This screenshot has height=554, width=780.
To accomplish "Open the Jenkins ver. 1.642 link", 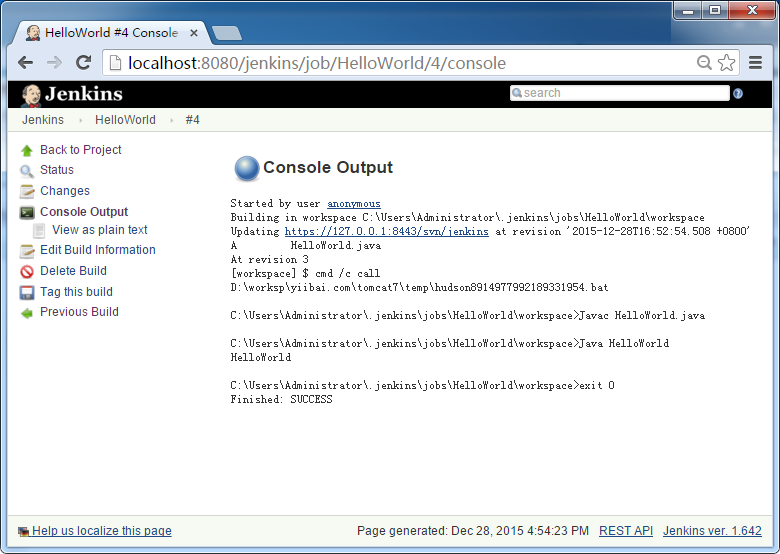I will click(712, 531).
